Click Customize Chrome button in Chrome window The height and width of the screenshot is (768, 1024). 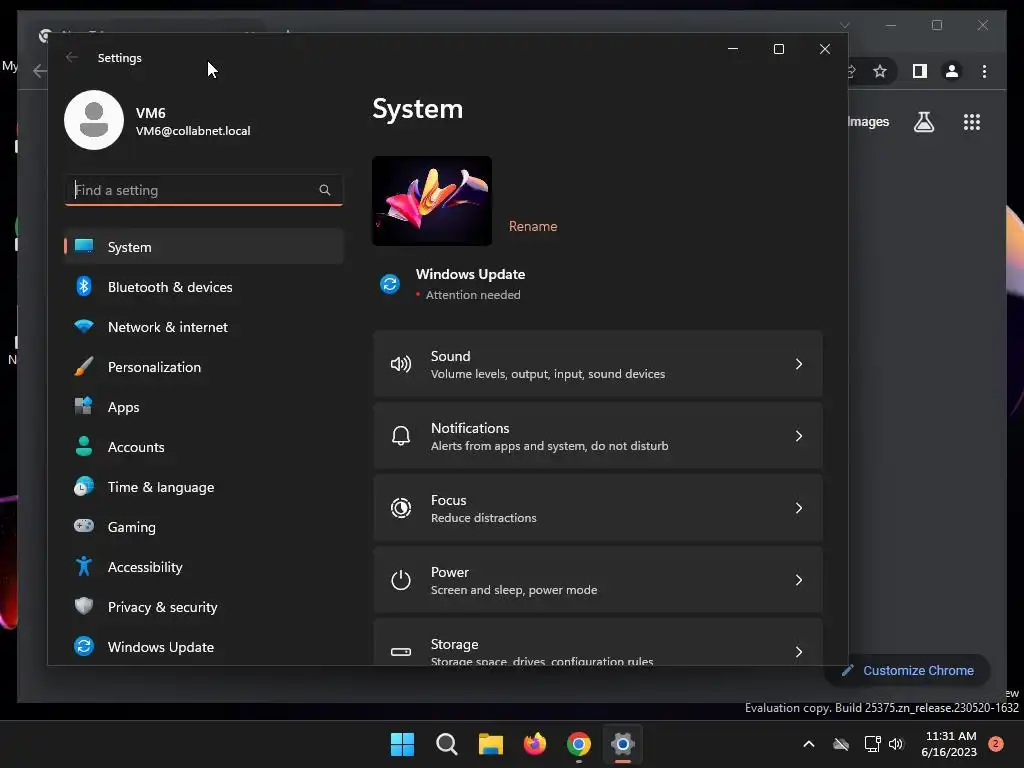click(x=908, y=670)
